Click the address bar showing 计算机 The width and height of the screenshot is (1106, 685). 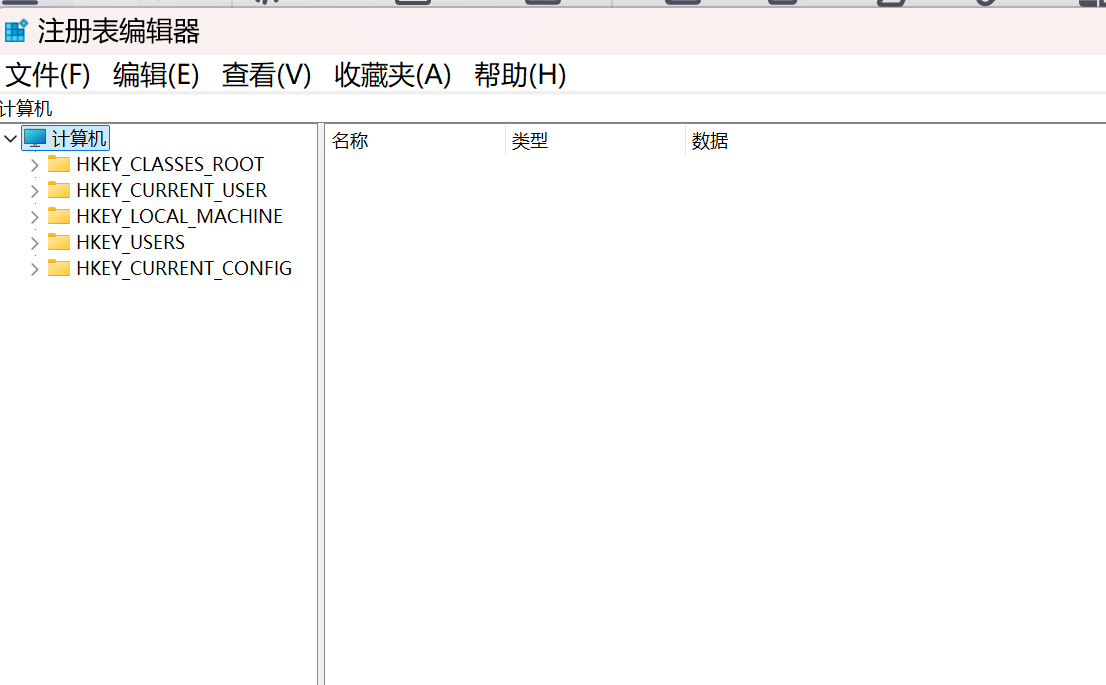point(553,109)
